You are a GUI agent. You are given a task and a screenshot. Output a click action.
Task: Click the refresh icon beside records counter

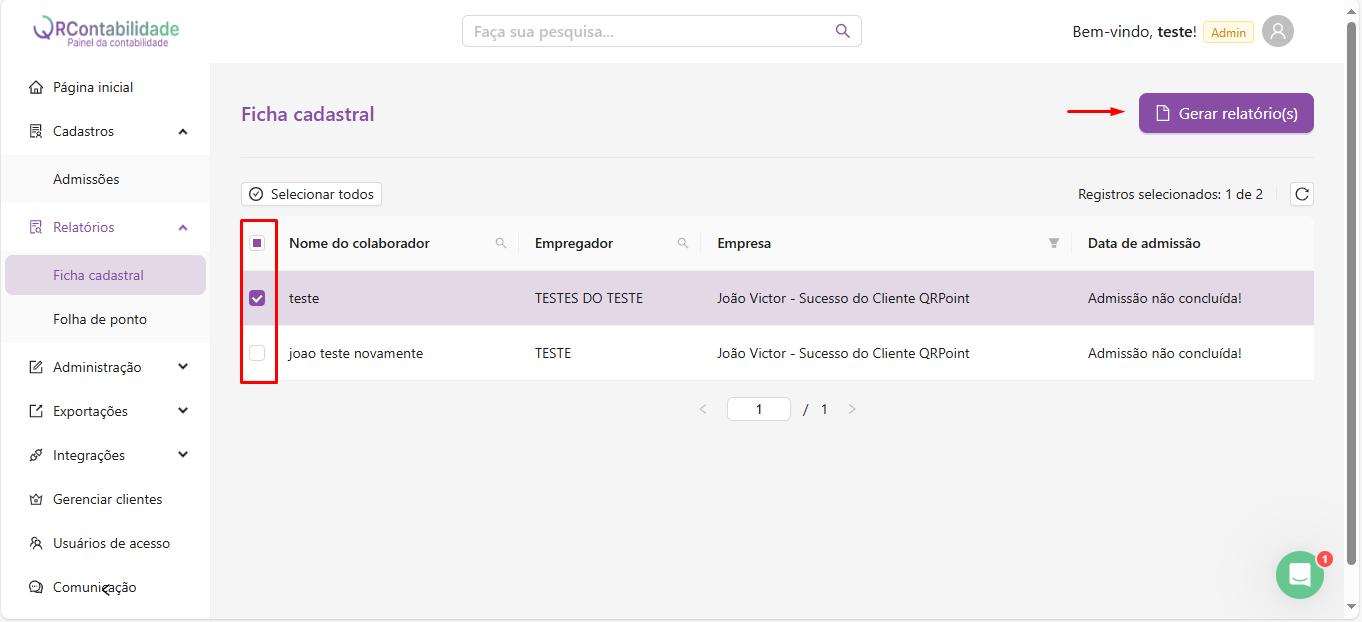coord(1301,194)
